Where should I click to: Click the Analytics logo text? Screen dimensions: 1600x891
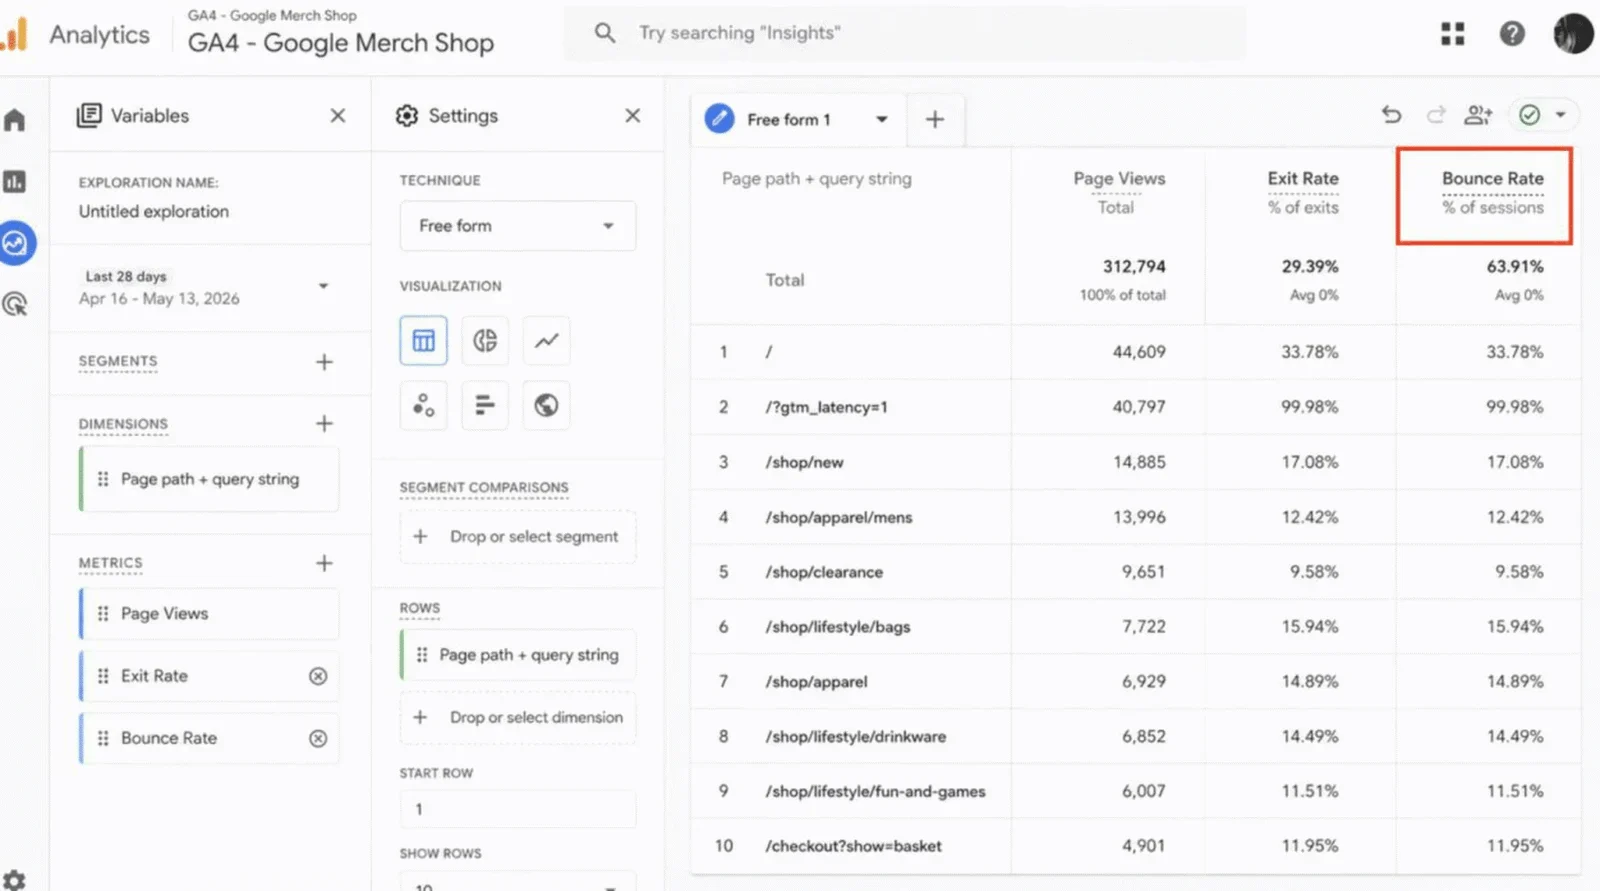click(x=100, y=35)
